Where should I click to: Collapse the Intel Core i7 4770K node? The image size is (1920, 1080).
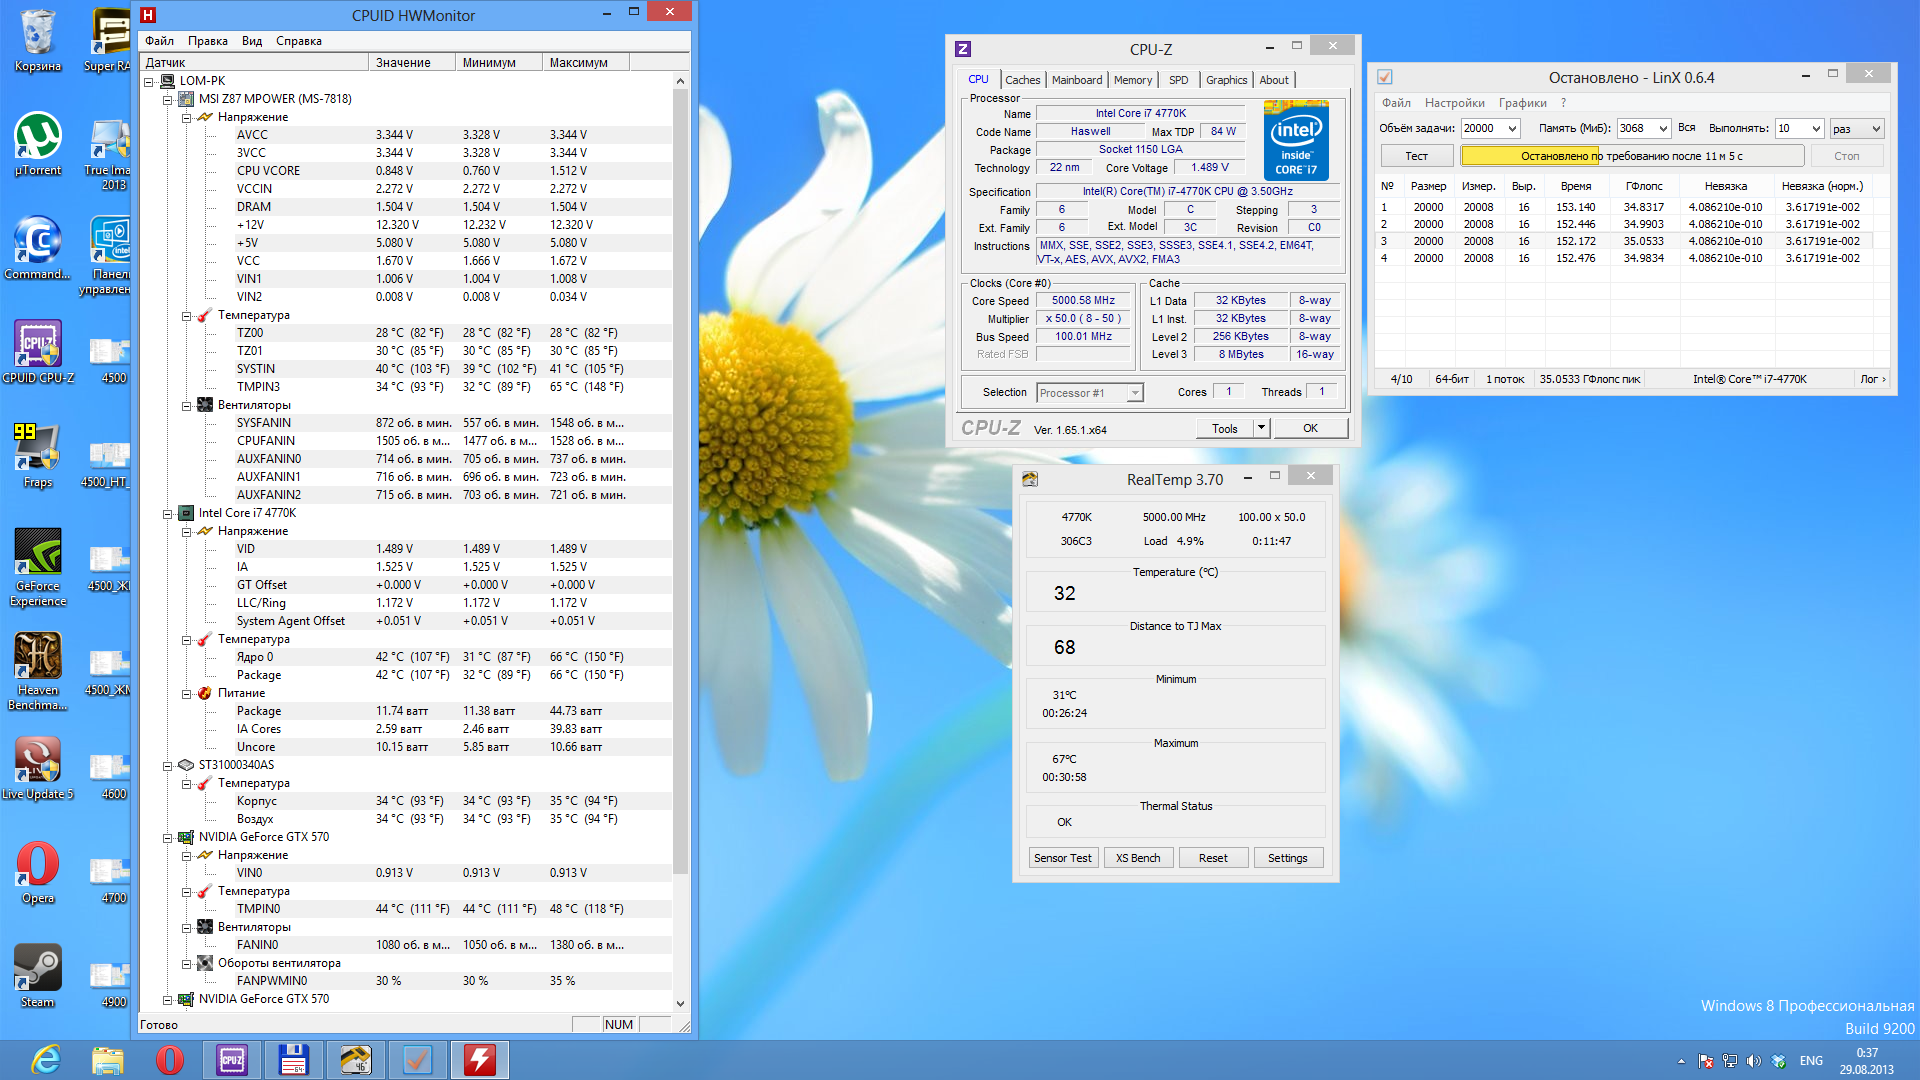pyautogui.click(x=167, y=513)
